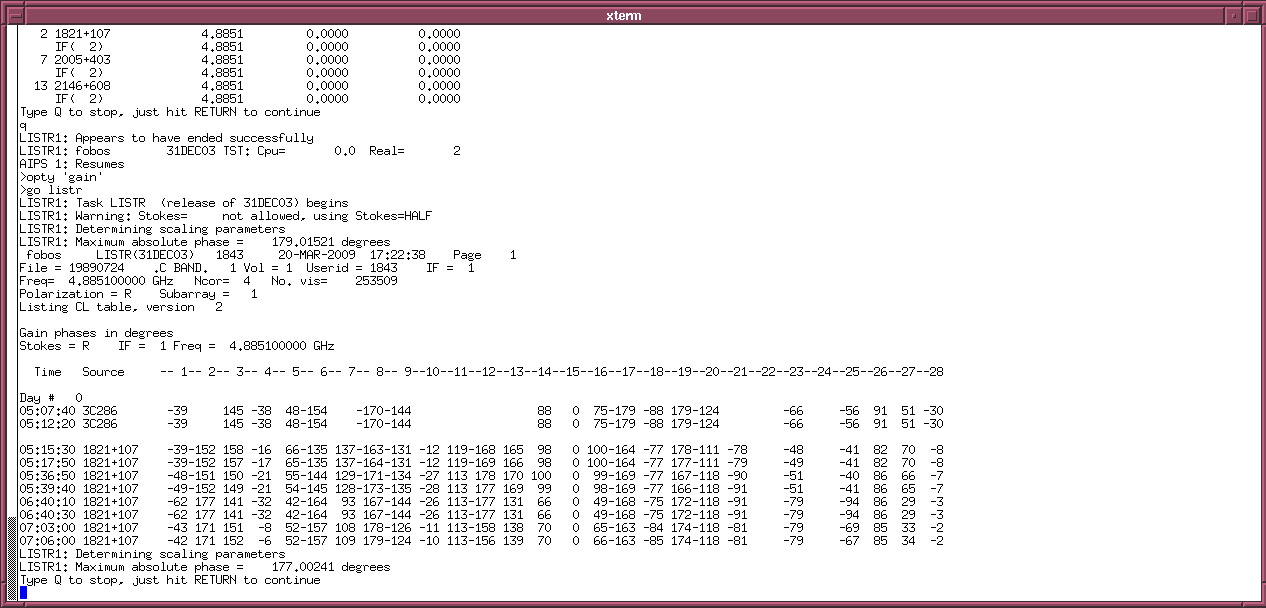
Task: Click the 'Warning: Stokes= not allowed' line
Action: click(226, 216)
